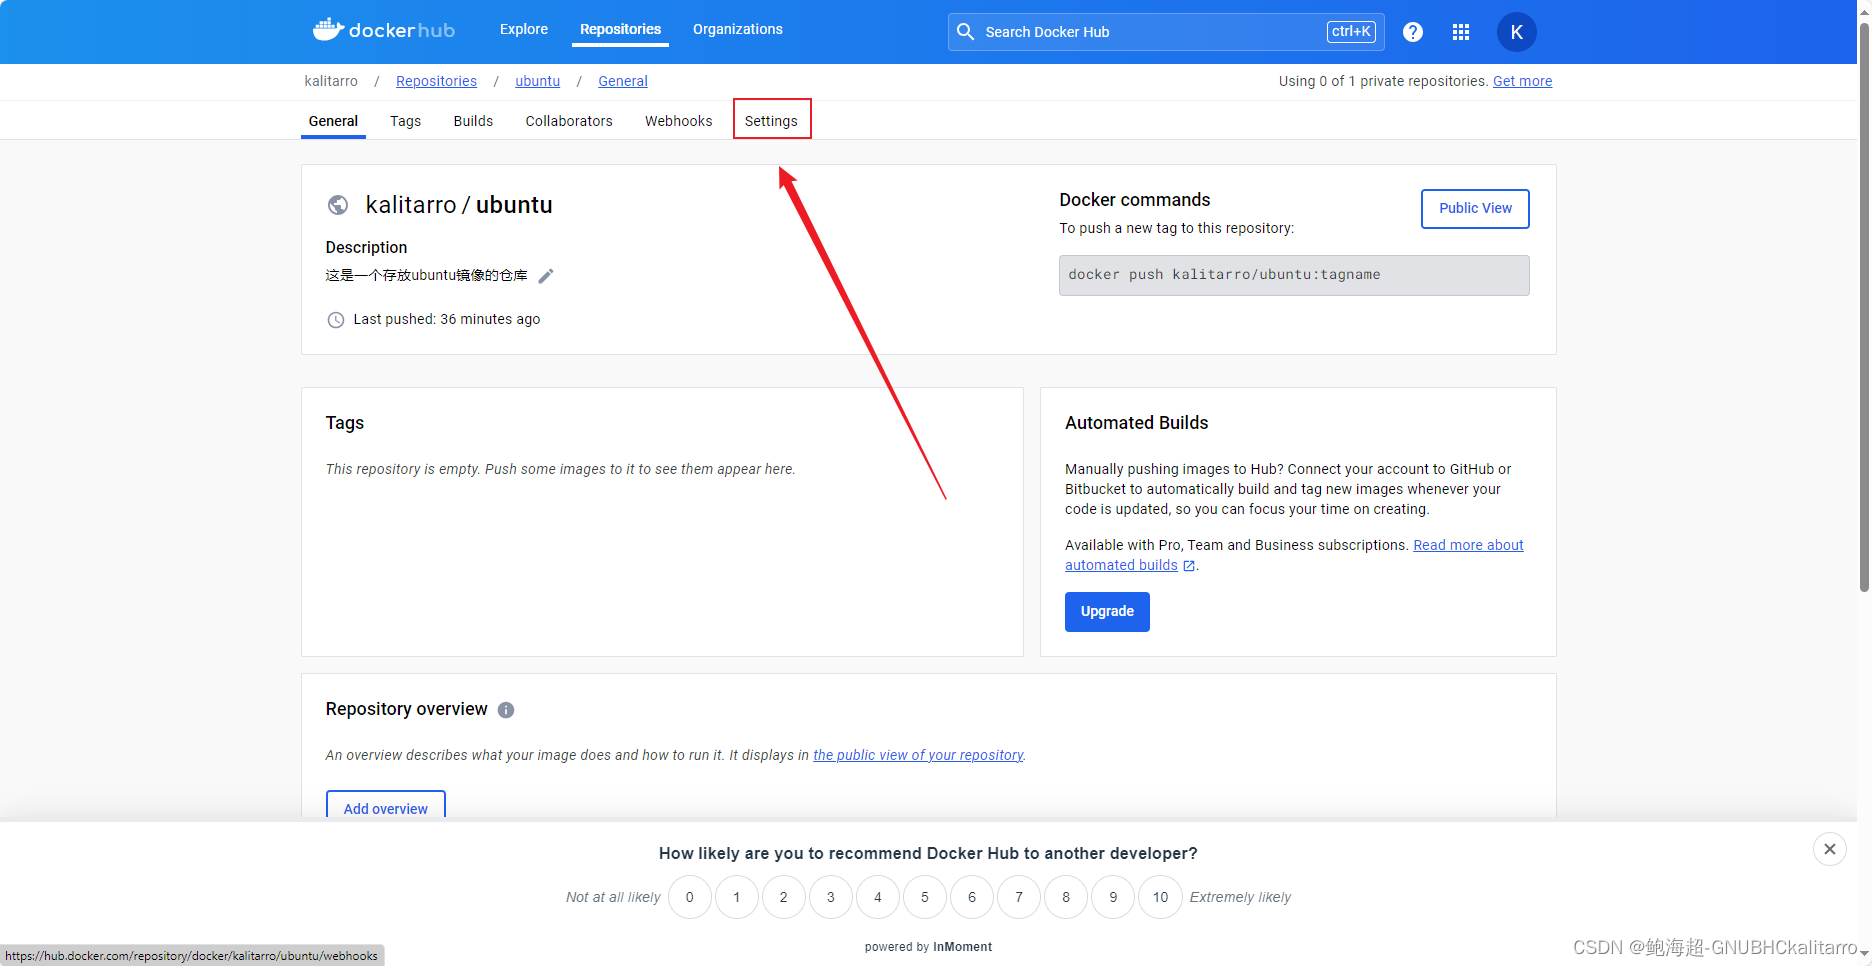Click the search magnifier icon
Viewport: 1872px width, 966px height.
point(966,32)
